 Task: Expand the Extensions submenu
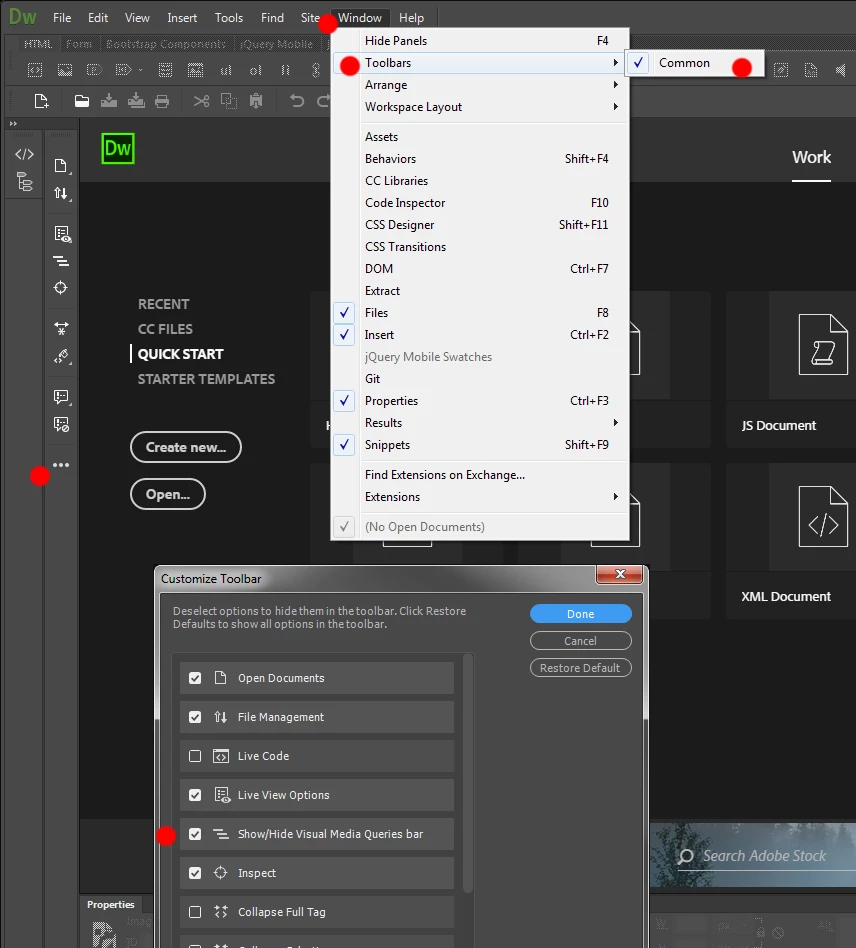[x=480, y=497]
